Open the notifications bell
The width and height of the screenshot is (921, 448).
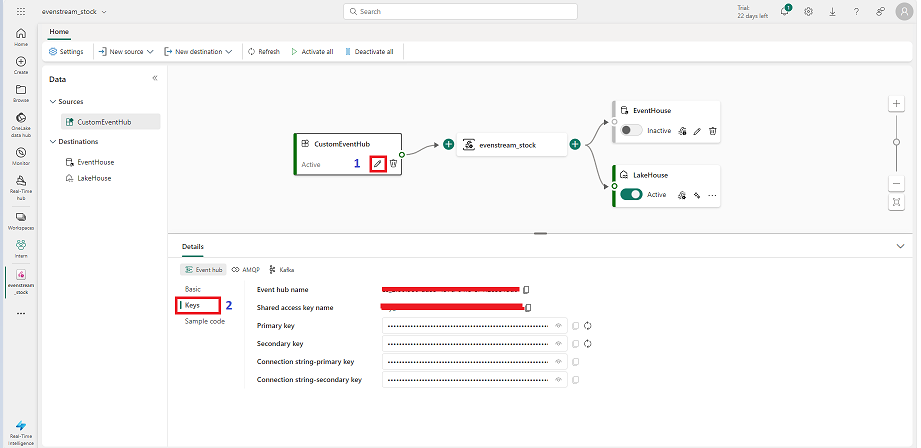click(x=784, y=12)
